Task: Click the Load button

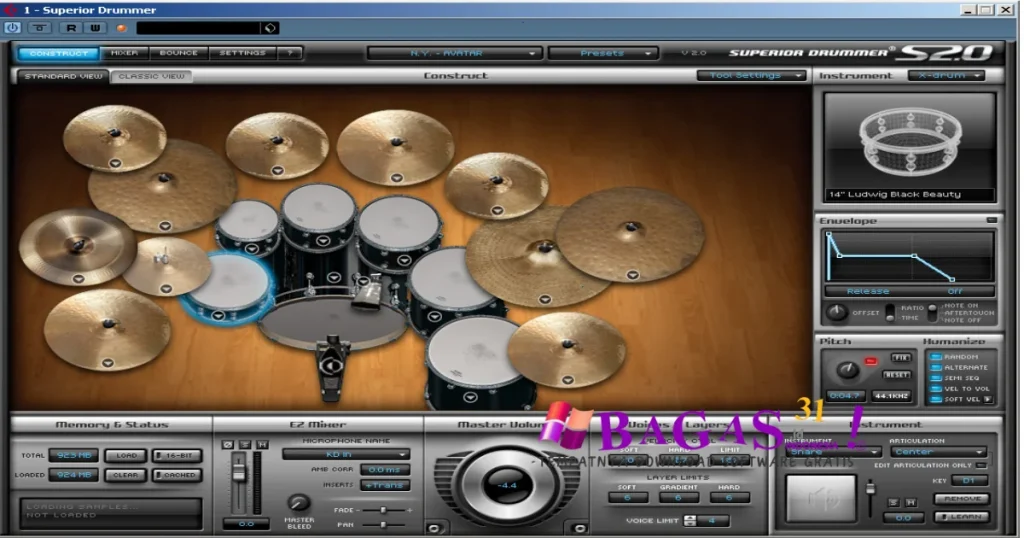Action: [x=126, y=455]
